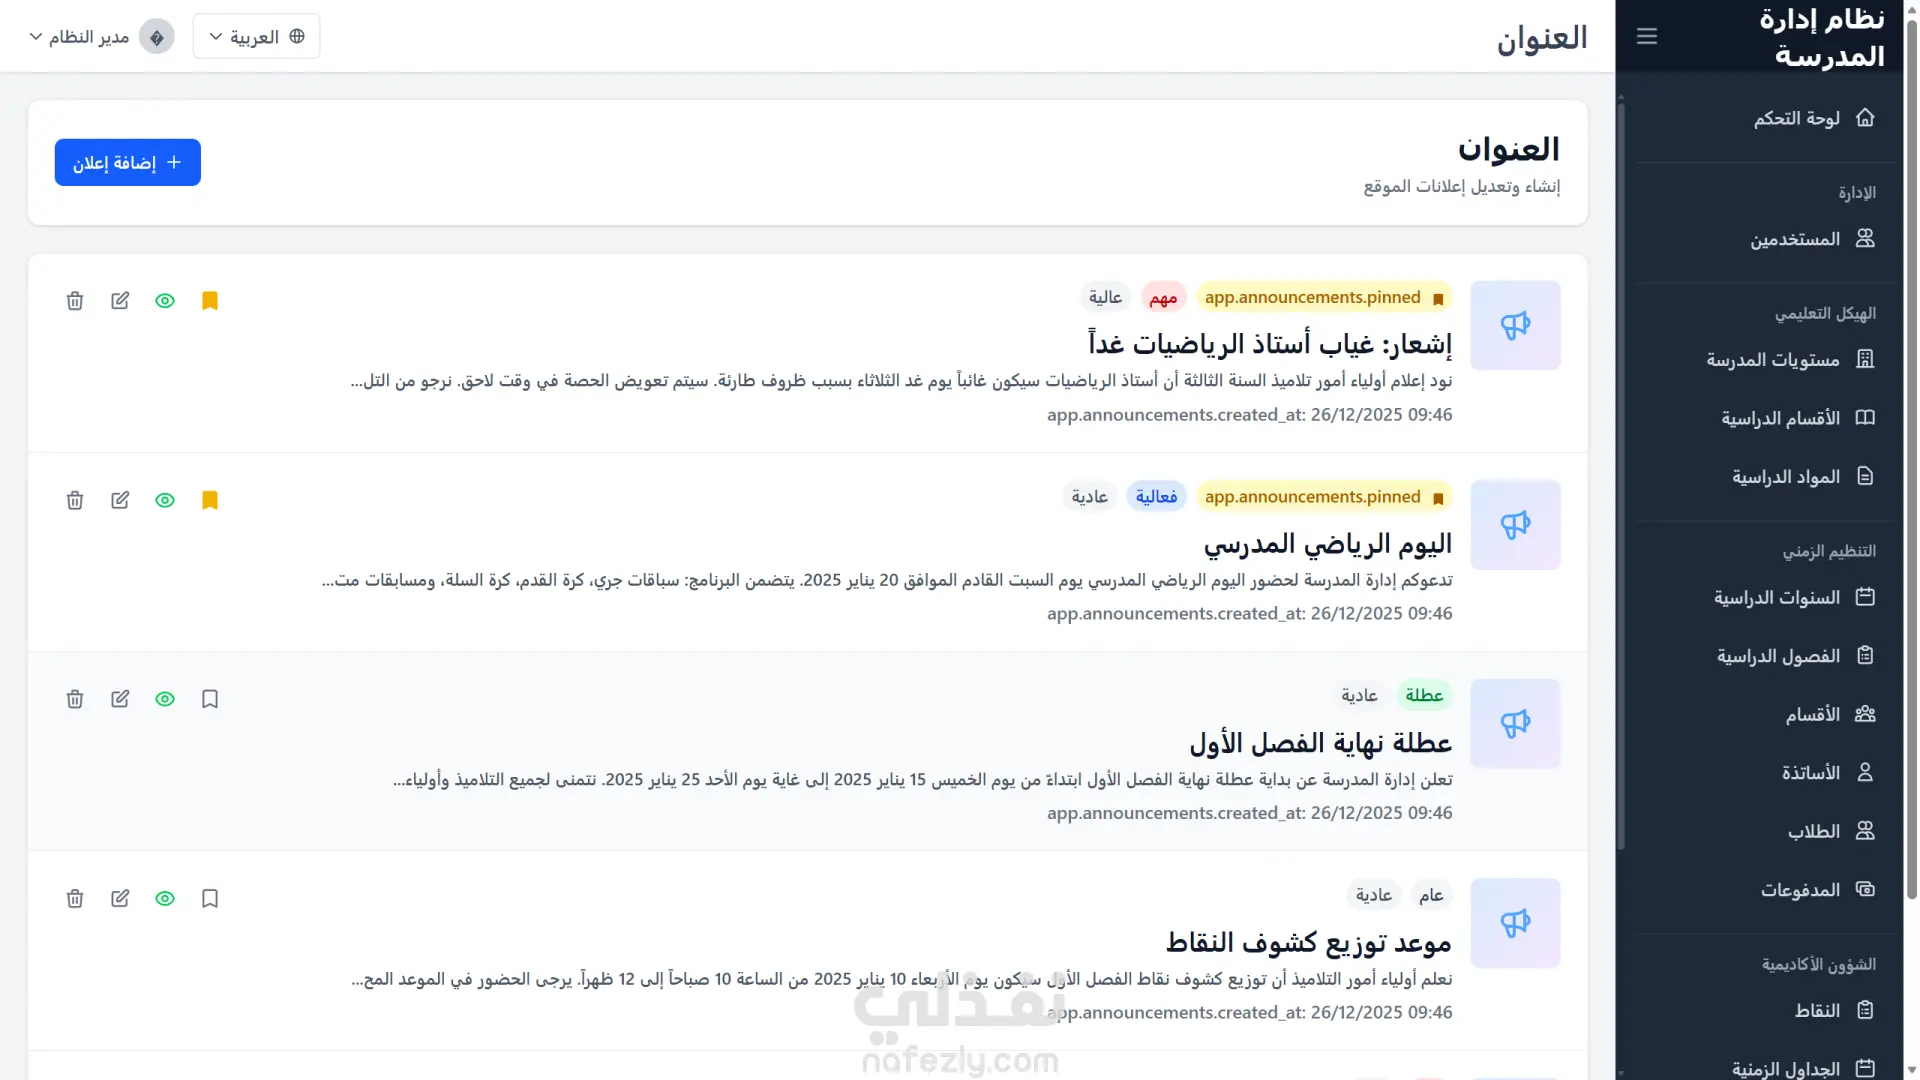Click the trash icon for عطلة نهاية الفصل
This screenshot has height=1080, width=1920.
pos(75,699)
